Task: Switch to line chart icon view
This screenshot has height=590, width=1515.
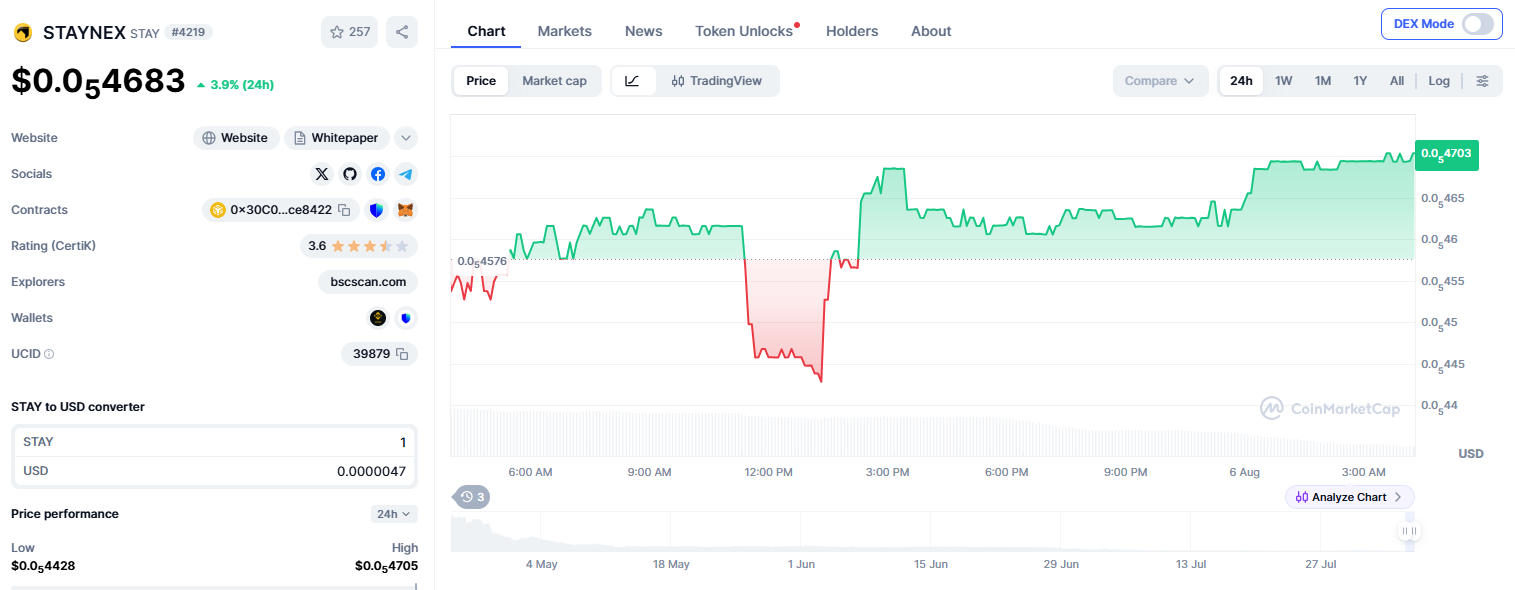Action: (x=633, y=81)
